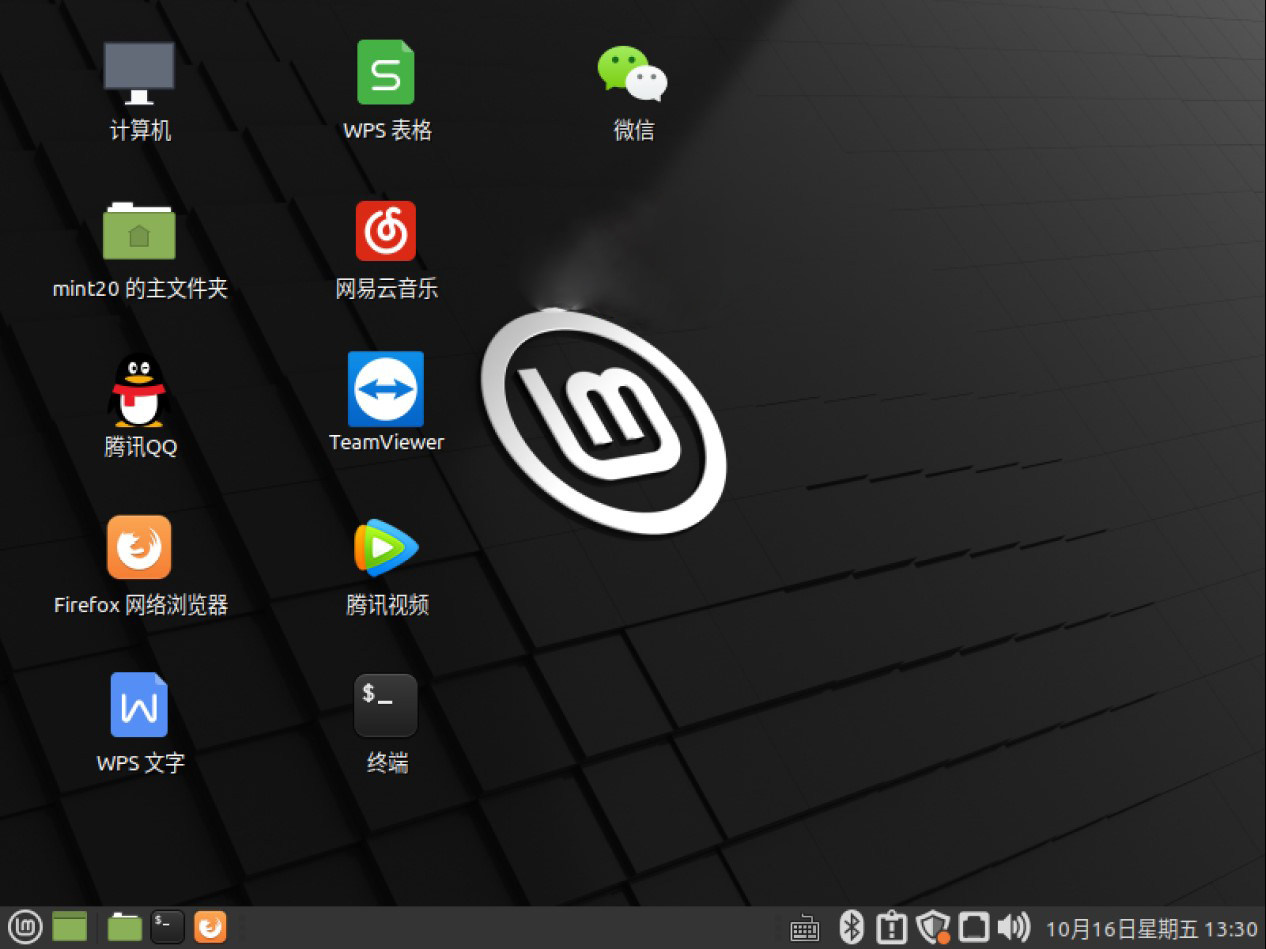The image size is (1266, 949).
Task: Open the update manager shield icon
Action: pos(933,927)
